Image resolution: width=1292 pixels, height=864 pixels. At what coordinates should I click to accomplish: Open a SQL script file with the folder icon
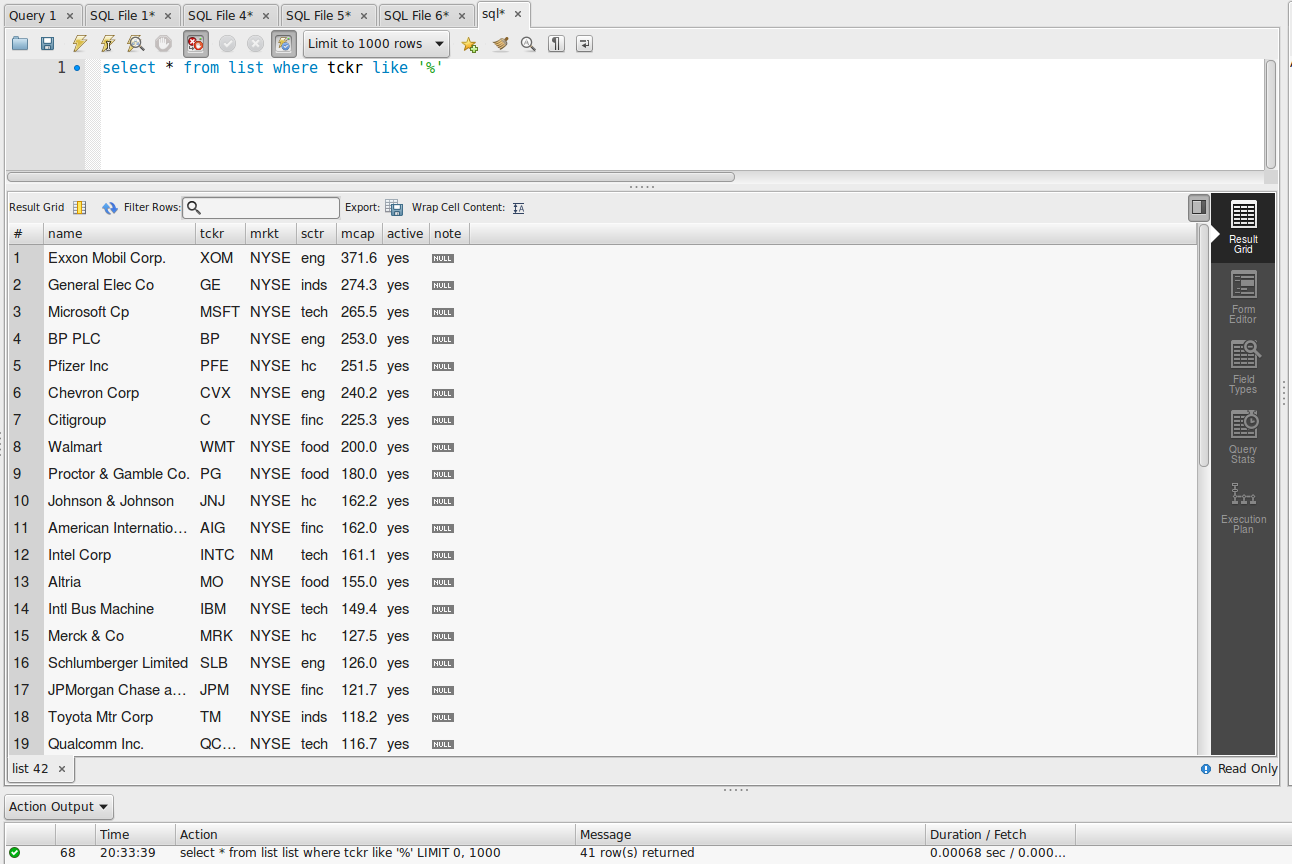(20, 43)
